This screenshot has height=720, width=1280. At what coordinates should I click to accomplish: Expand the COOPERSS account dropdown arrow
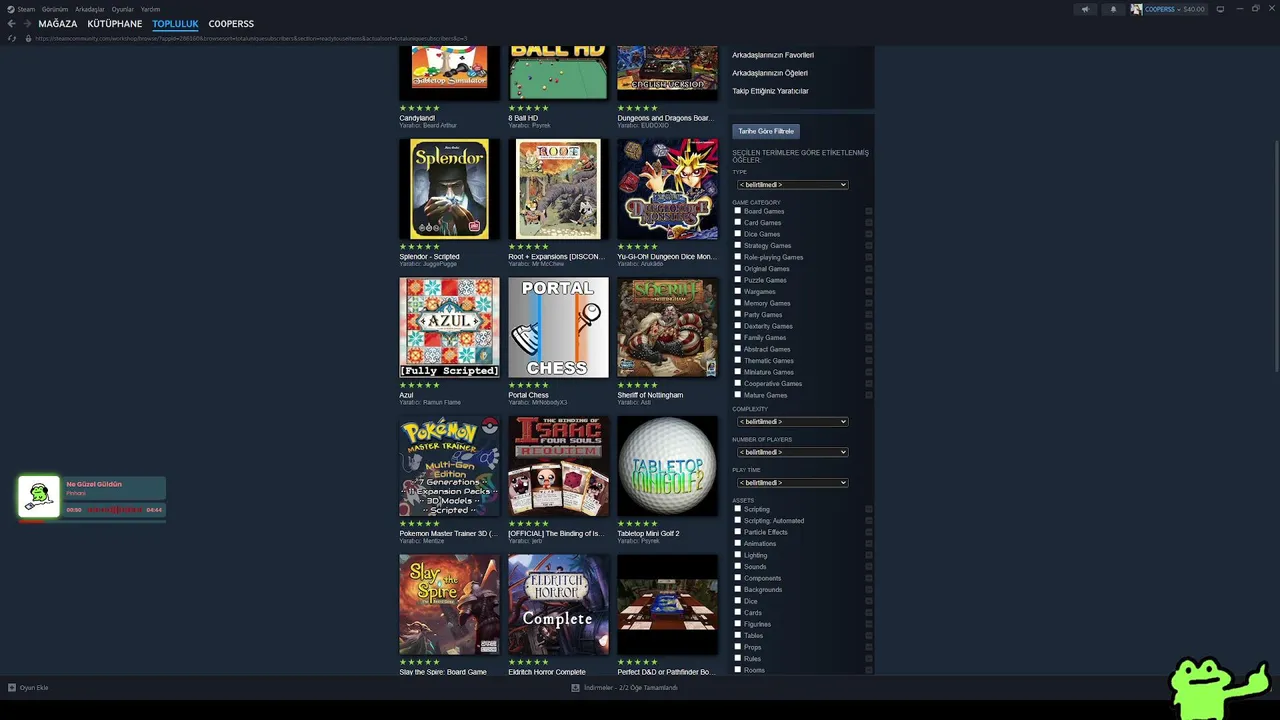click(1179, 9)
